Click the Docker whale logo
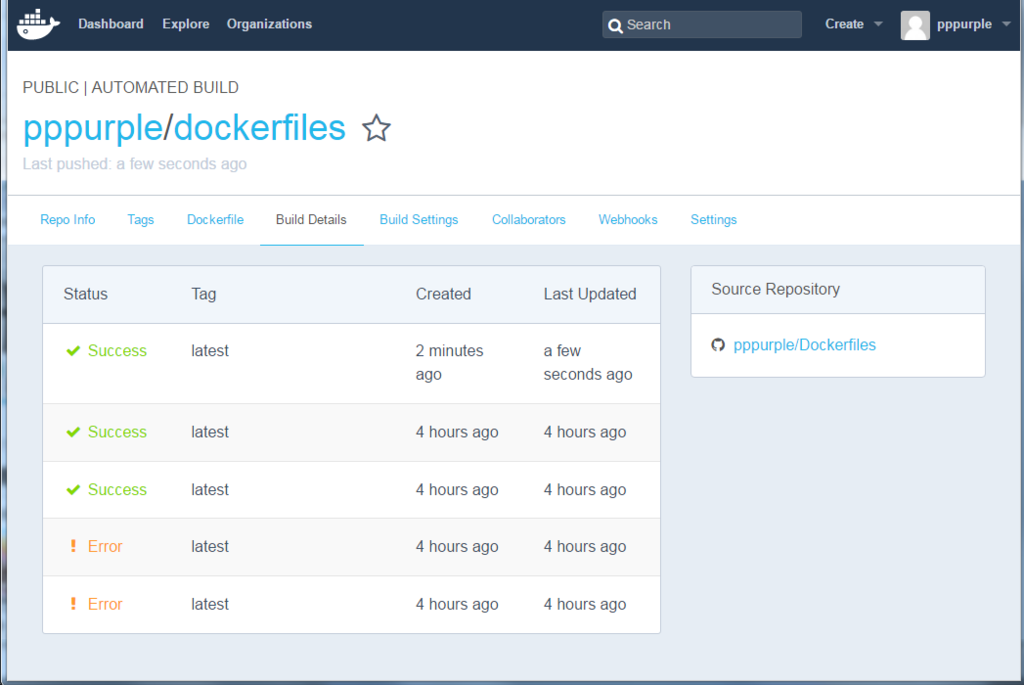 point(38,24)
